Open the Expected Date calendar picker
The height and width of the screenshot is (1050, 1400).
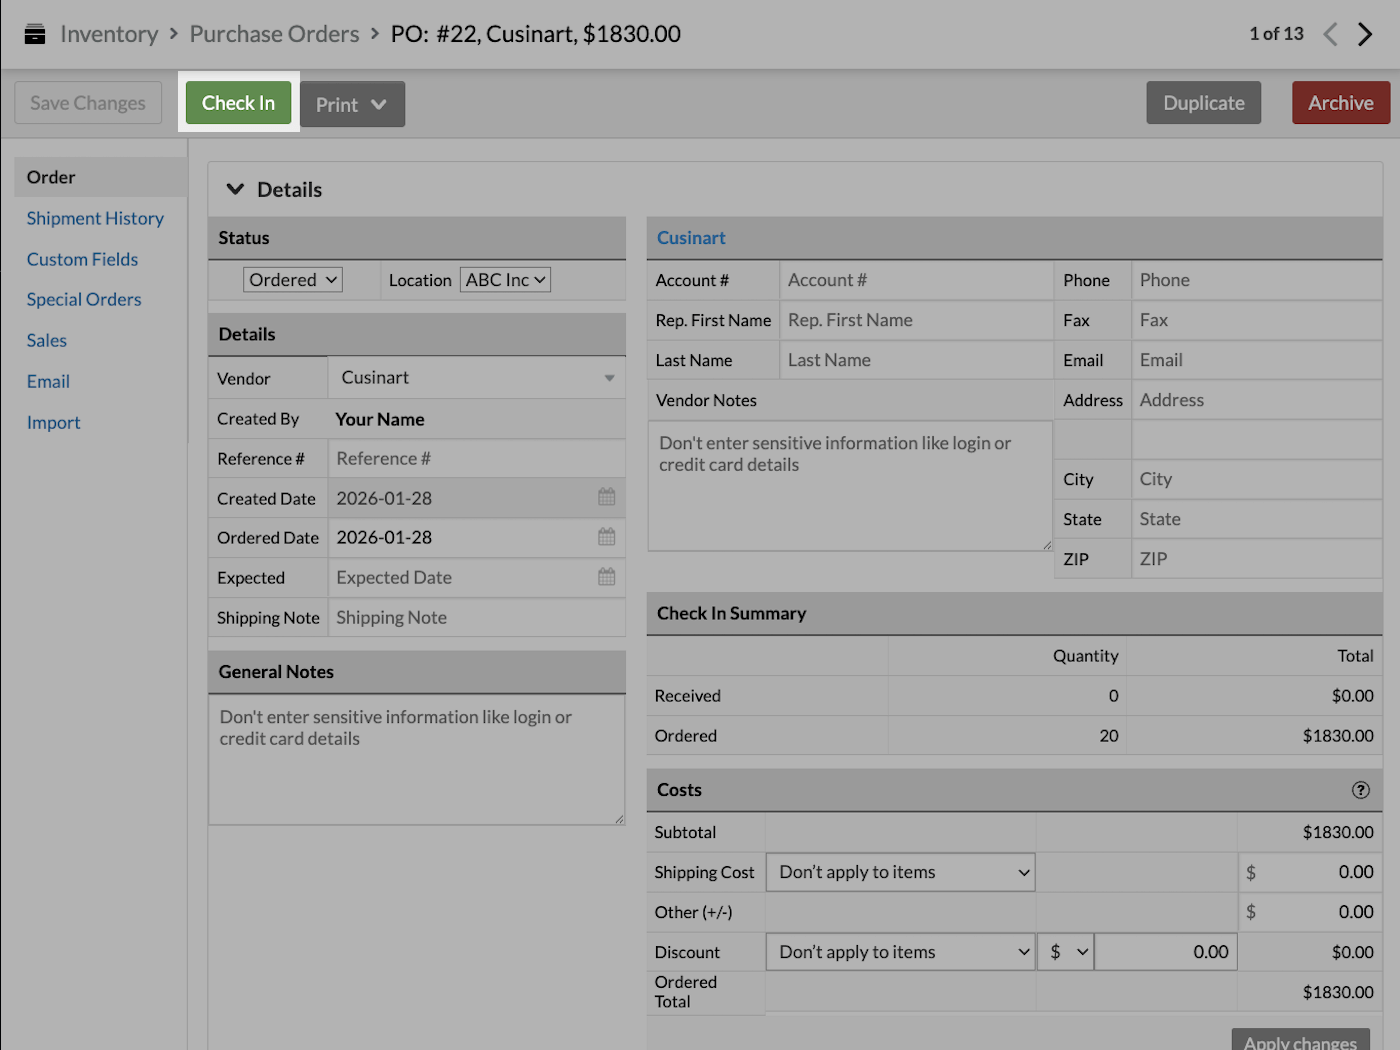point(605,577)
